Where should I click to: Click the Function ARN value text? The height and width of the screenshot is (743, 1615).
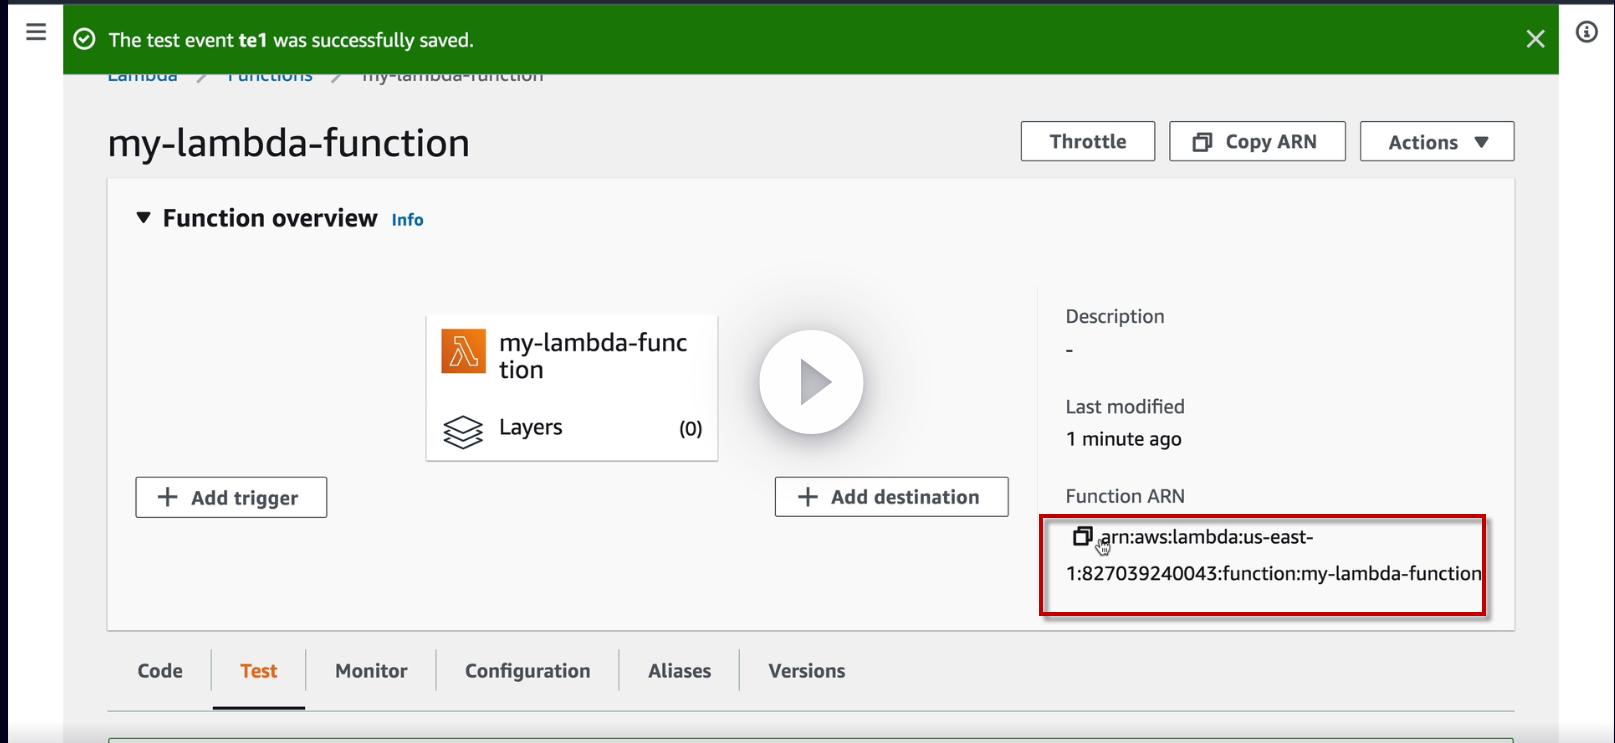tap(1273, 555)
